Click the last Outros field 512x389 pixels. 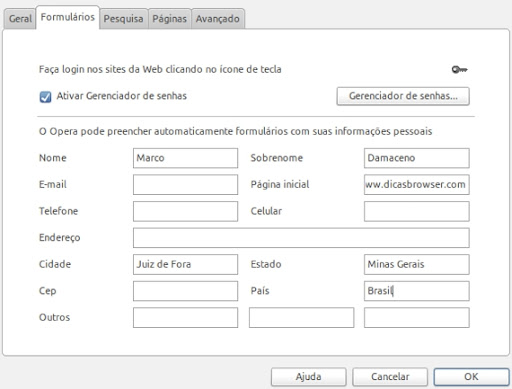click(417, 318)
